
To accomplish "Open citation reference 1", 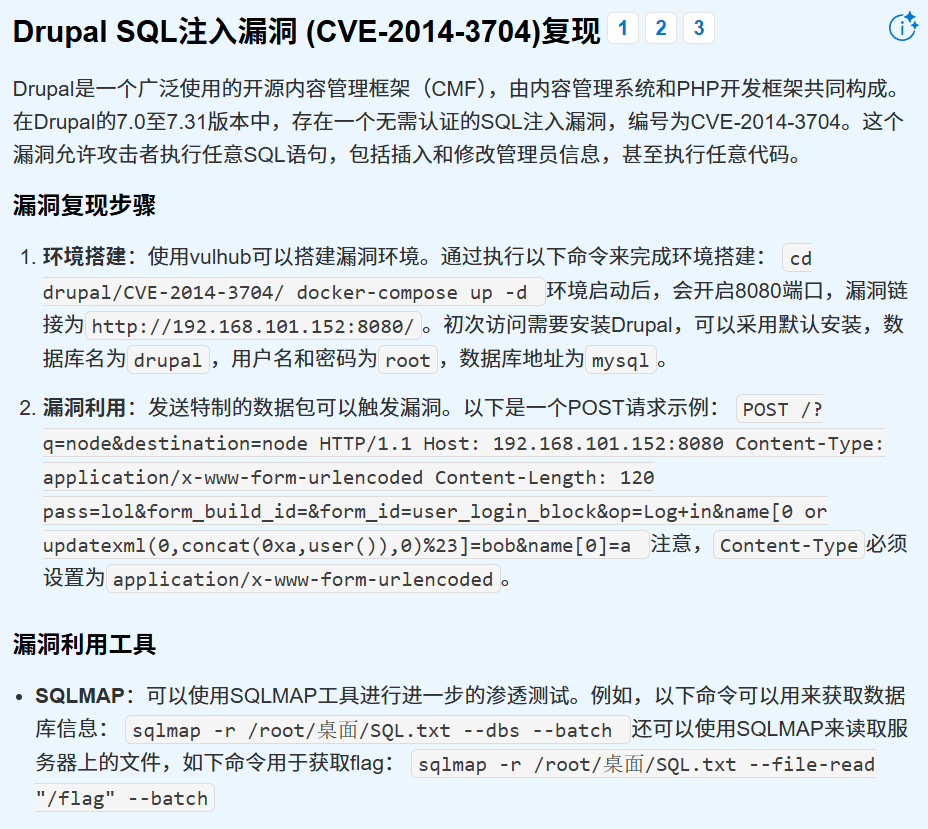I will tap(623, 28).
